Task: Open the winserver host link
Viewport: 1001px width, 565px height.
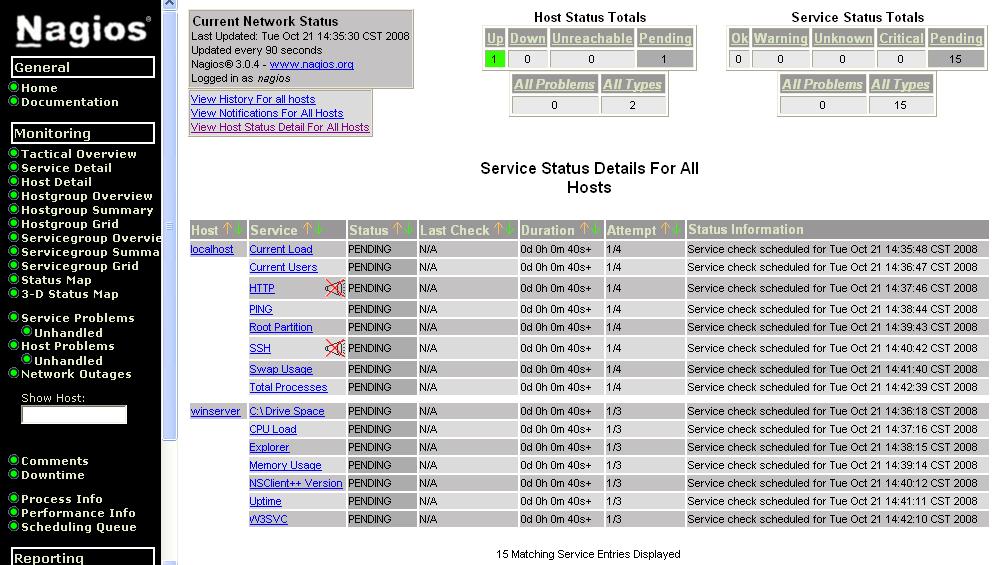Action: 215,412
